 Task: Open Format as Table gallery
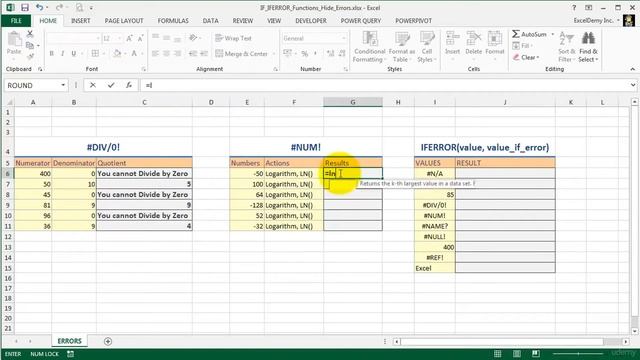tap(402, 47)
